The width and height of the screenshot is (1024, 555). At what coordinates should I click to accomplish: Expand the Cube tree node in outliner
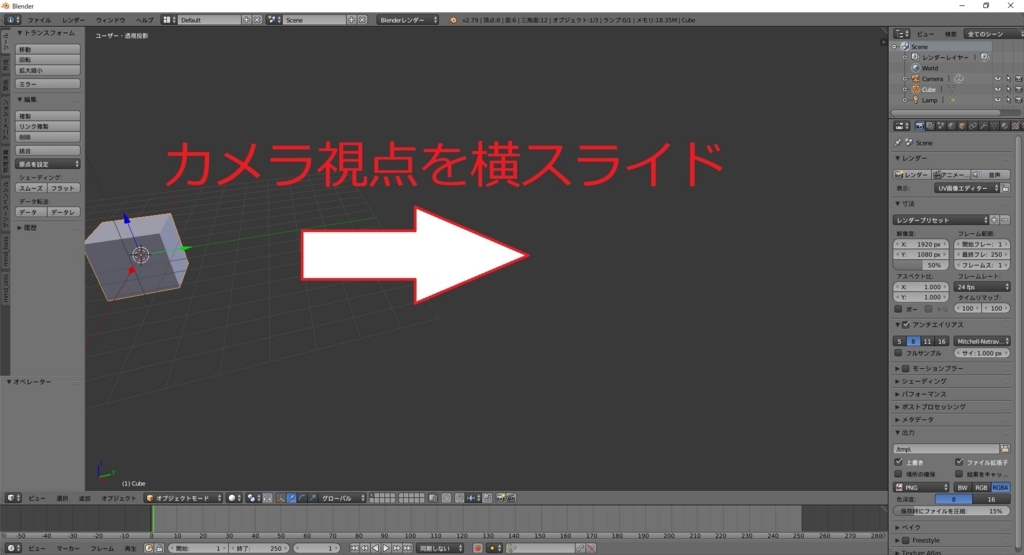pyautogui.click(x=904, y=89)
